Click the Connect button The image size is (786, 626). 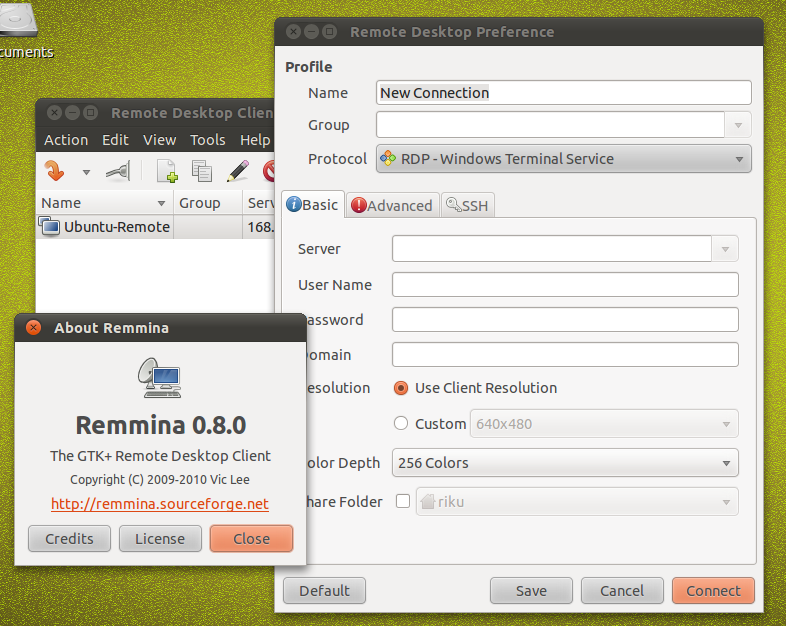tap(713, 590)
